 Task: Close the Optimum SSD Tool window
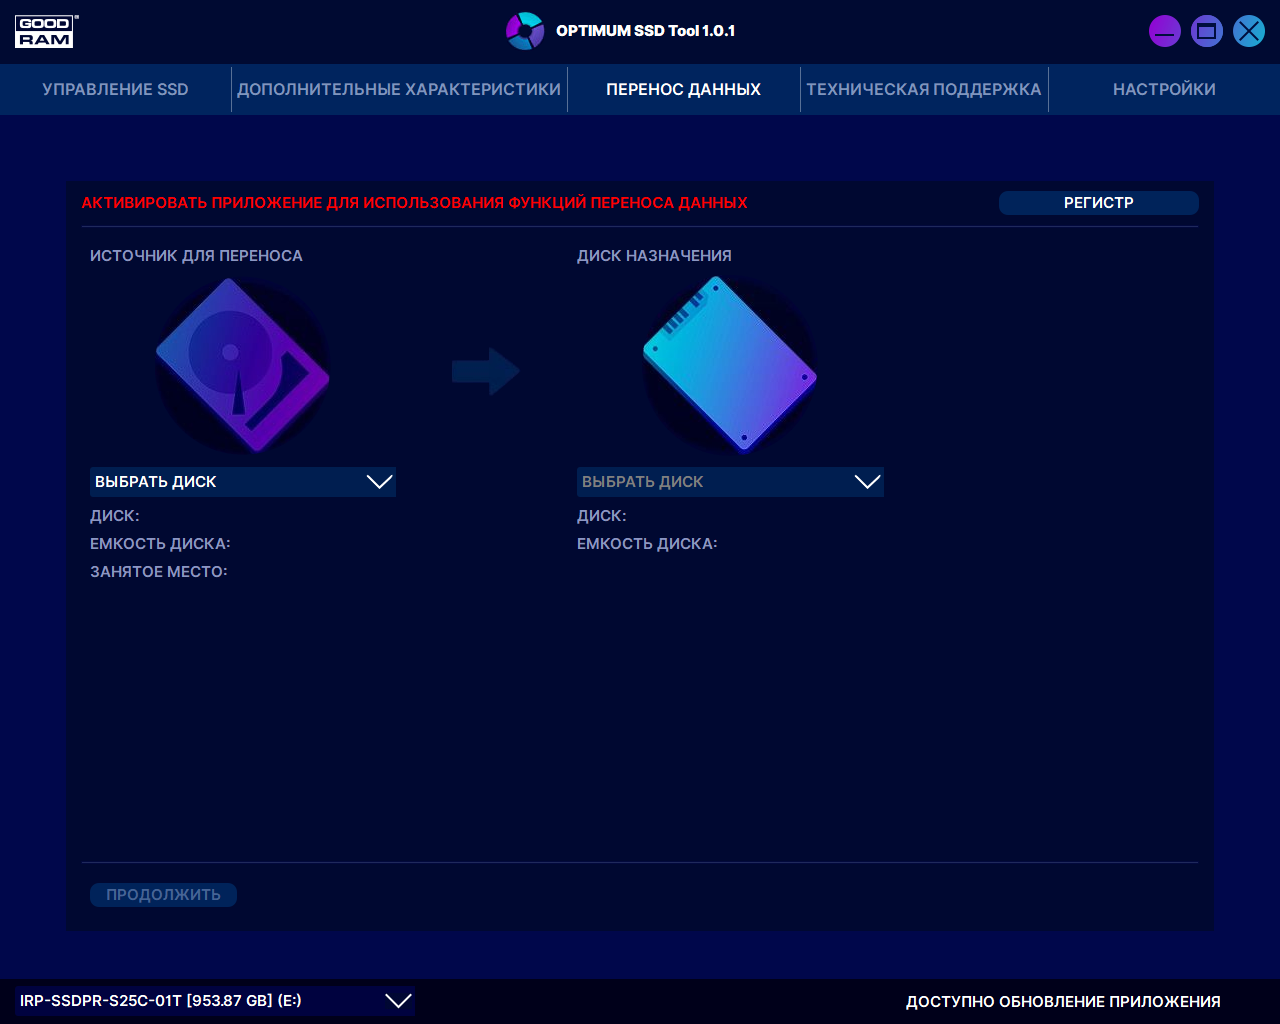tap(1248, 31)
